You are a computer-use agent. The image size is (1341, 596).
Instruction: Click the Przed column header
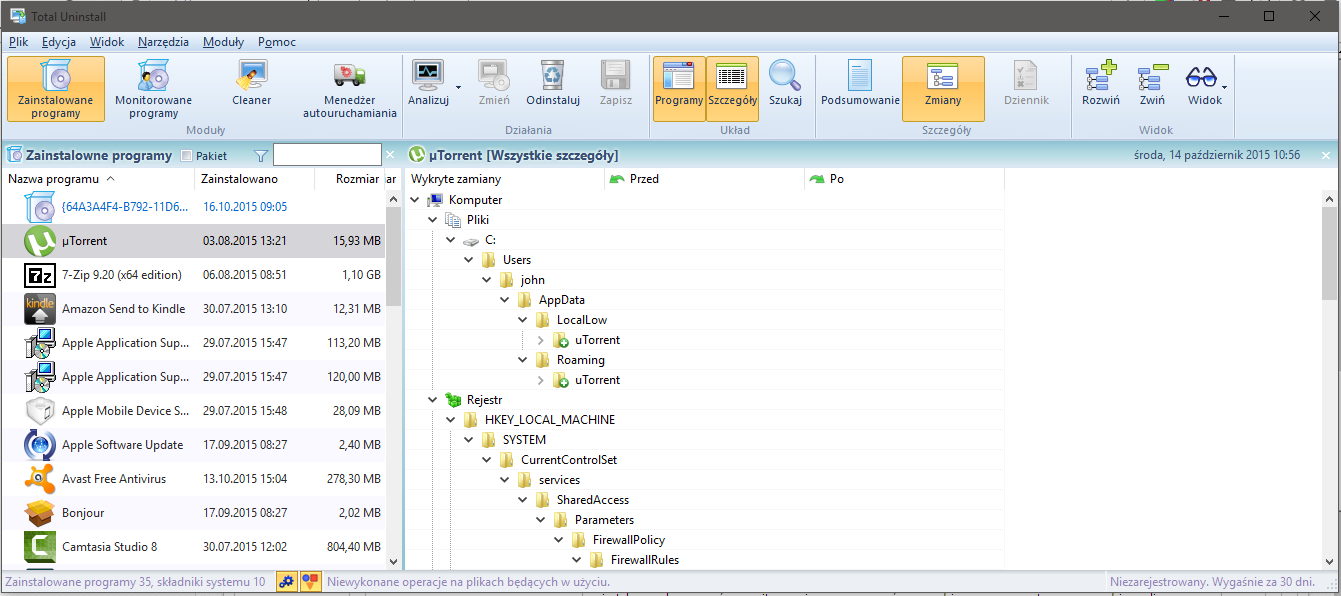[705, 179]
